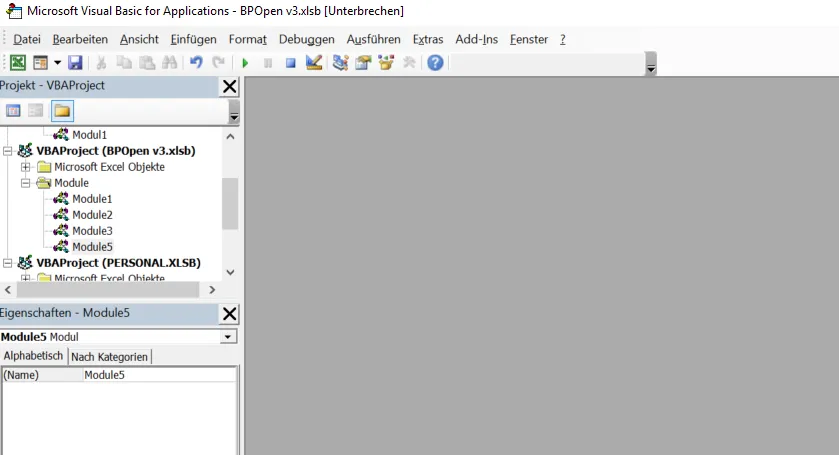This screenshot has width=839, height=455.
Task: Click the Toolbox icon
Action: [409, 63]
